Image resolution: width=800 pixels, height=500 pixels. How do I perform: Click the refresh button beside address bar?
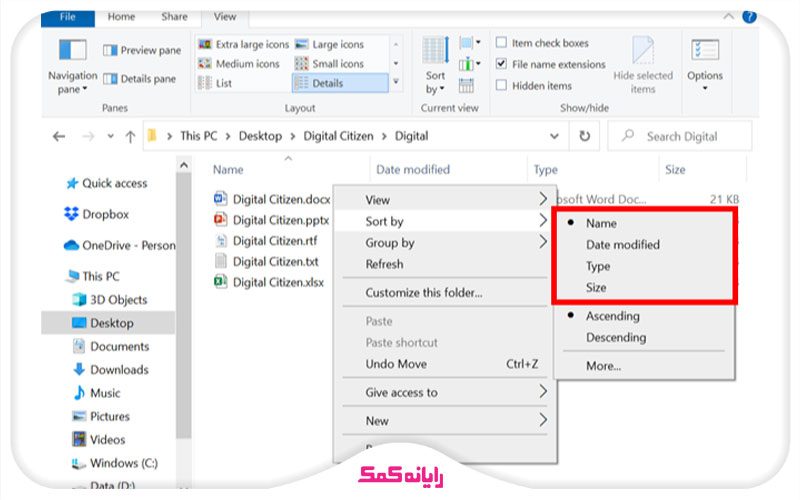585,136
